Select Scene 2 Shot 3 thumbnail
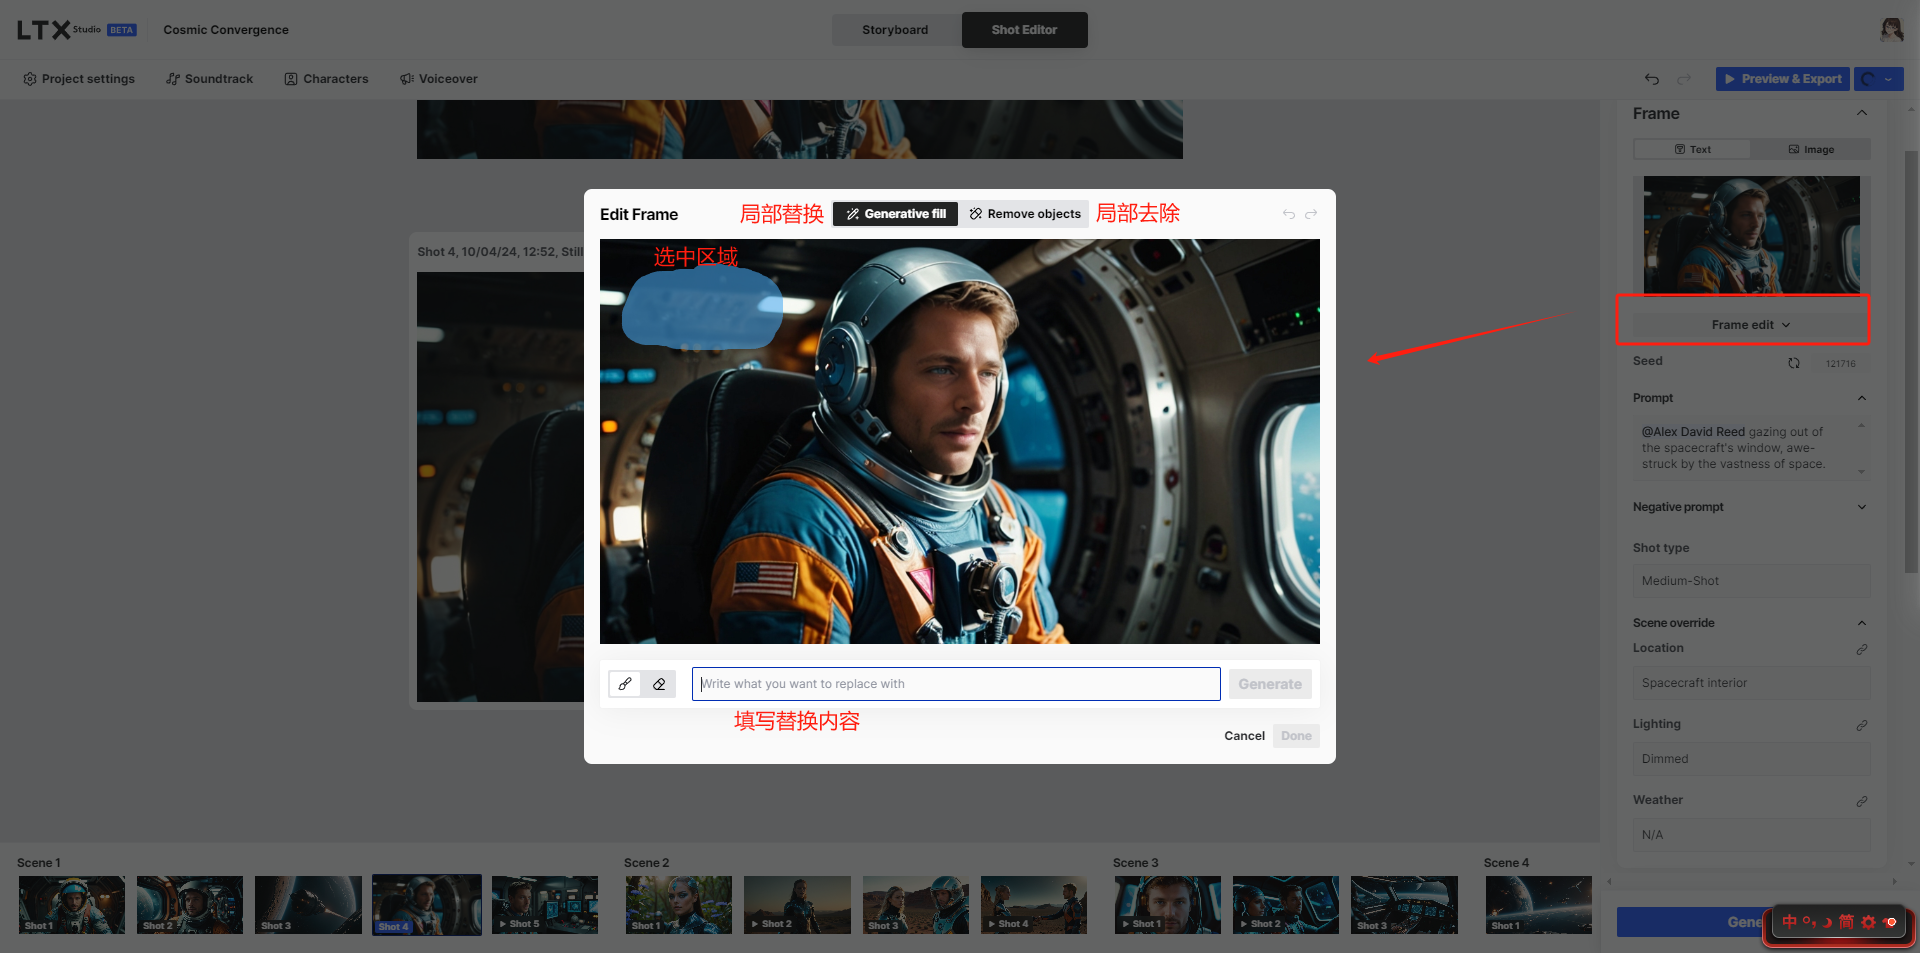The image size is (1920, 953). tap(915, 905)
